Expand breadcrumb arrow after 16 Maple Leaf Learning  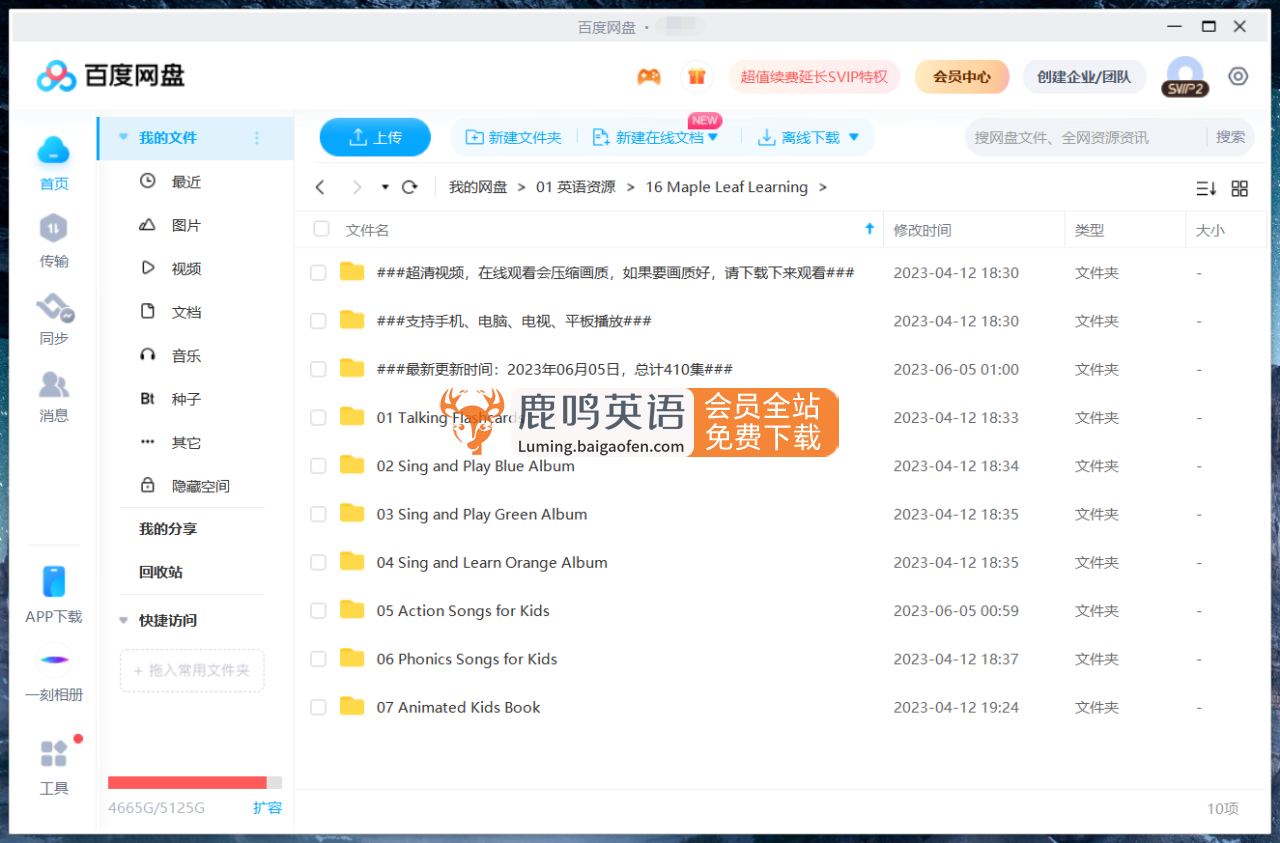click(x=823, y=187)
